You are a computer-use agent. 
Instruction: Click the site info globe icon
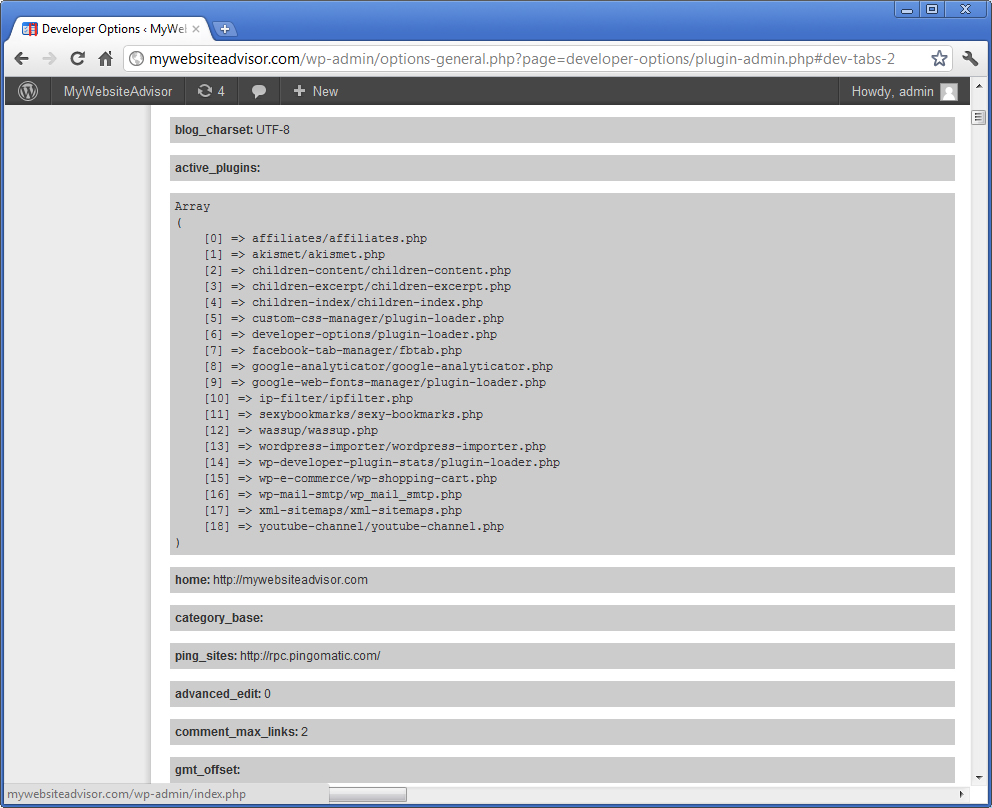click(x=136, y=59)
